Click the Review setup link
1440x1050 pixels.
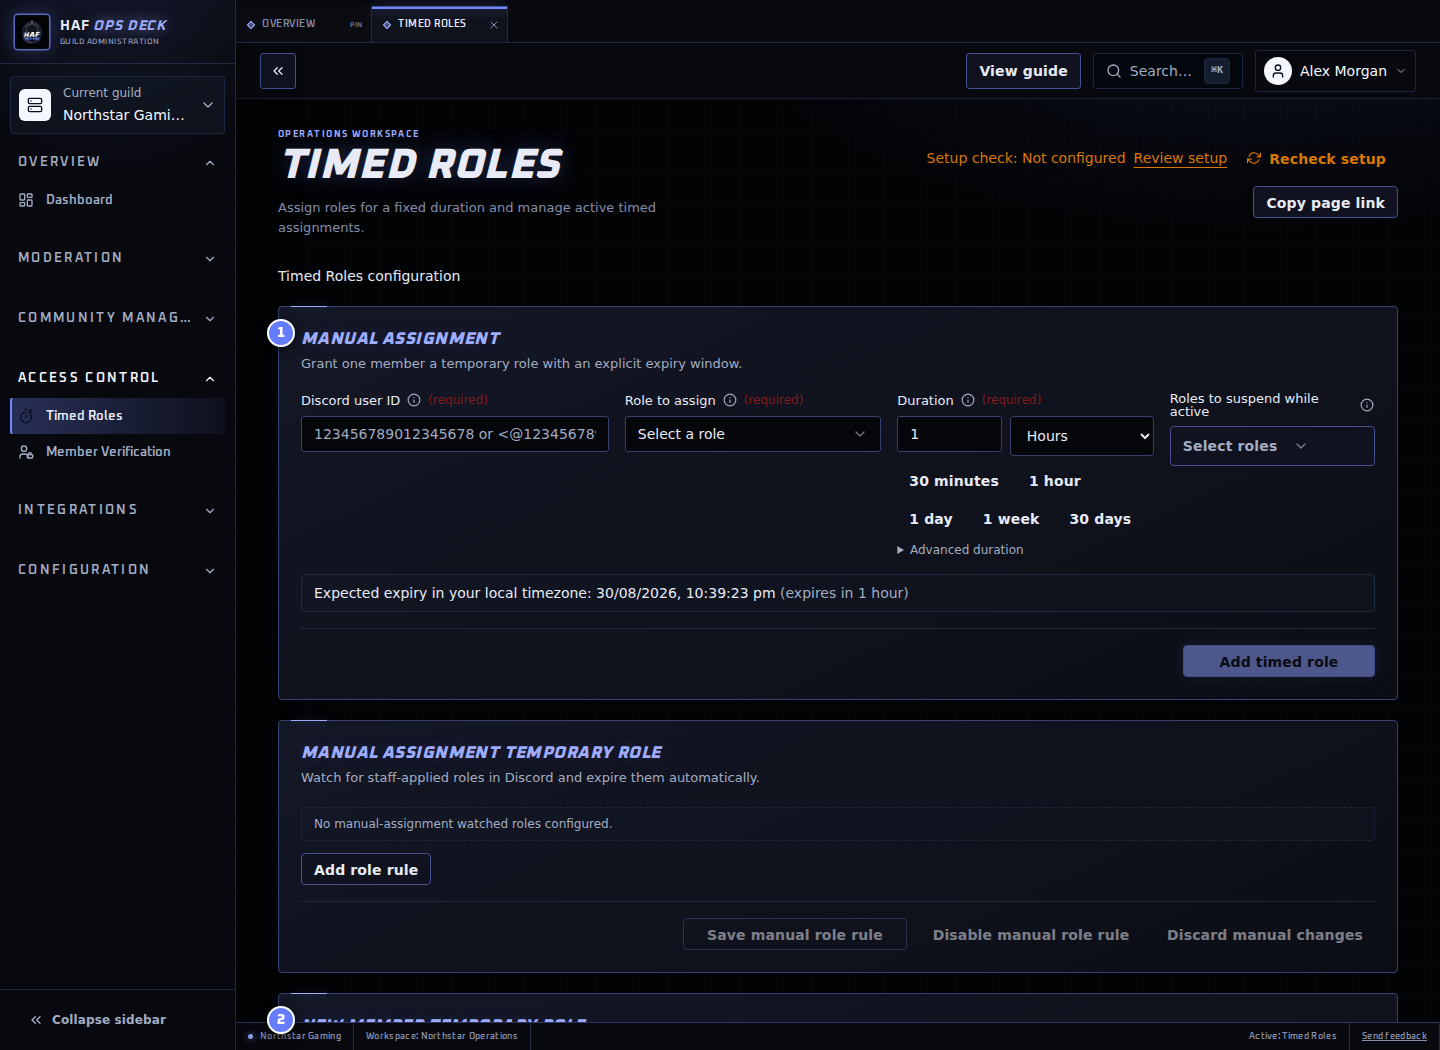point(1180,158)
